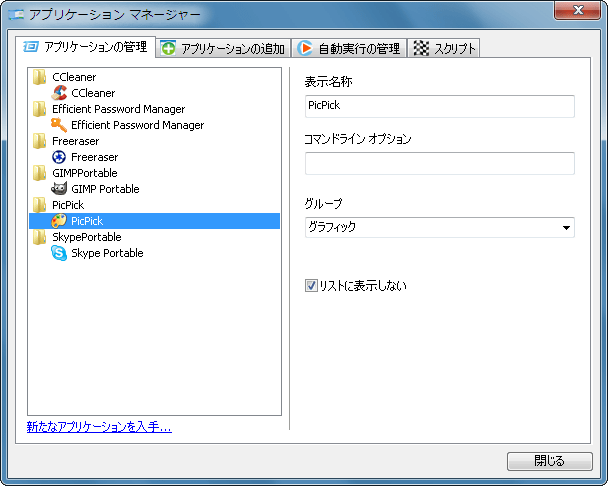Viewport: 608px width, 486px height.
Task: Click the Efficient Password Manager folder icon
Action: click(39, 109)
